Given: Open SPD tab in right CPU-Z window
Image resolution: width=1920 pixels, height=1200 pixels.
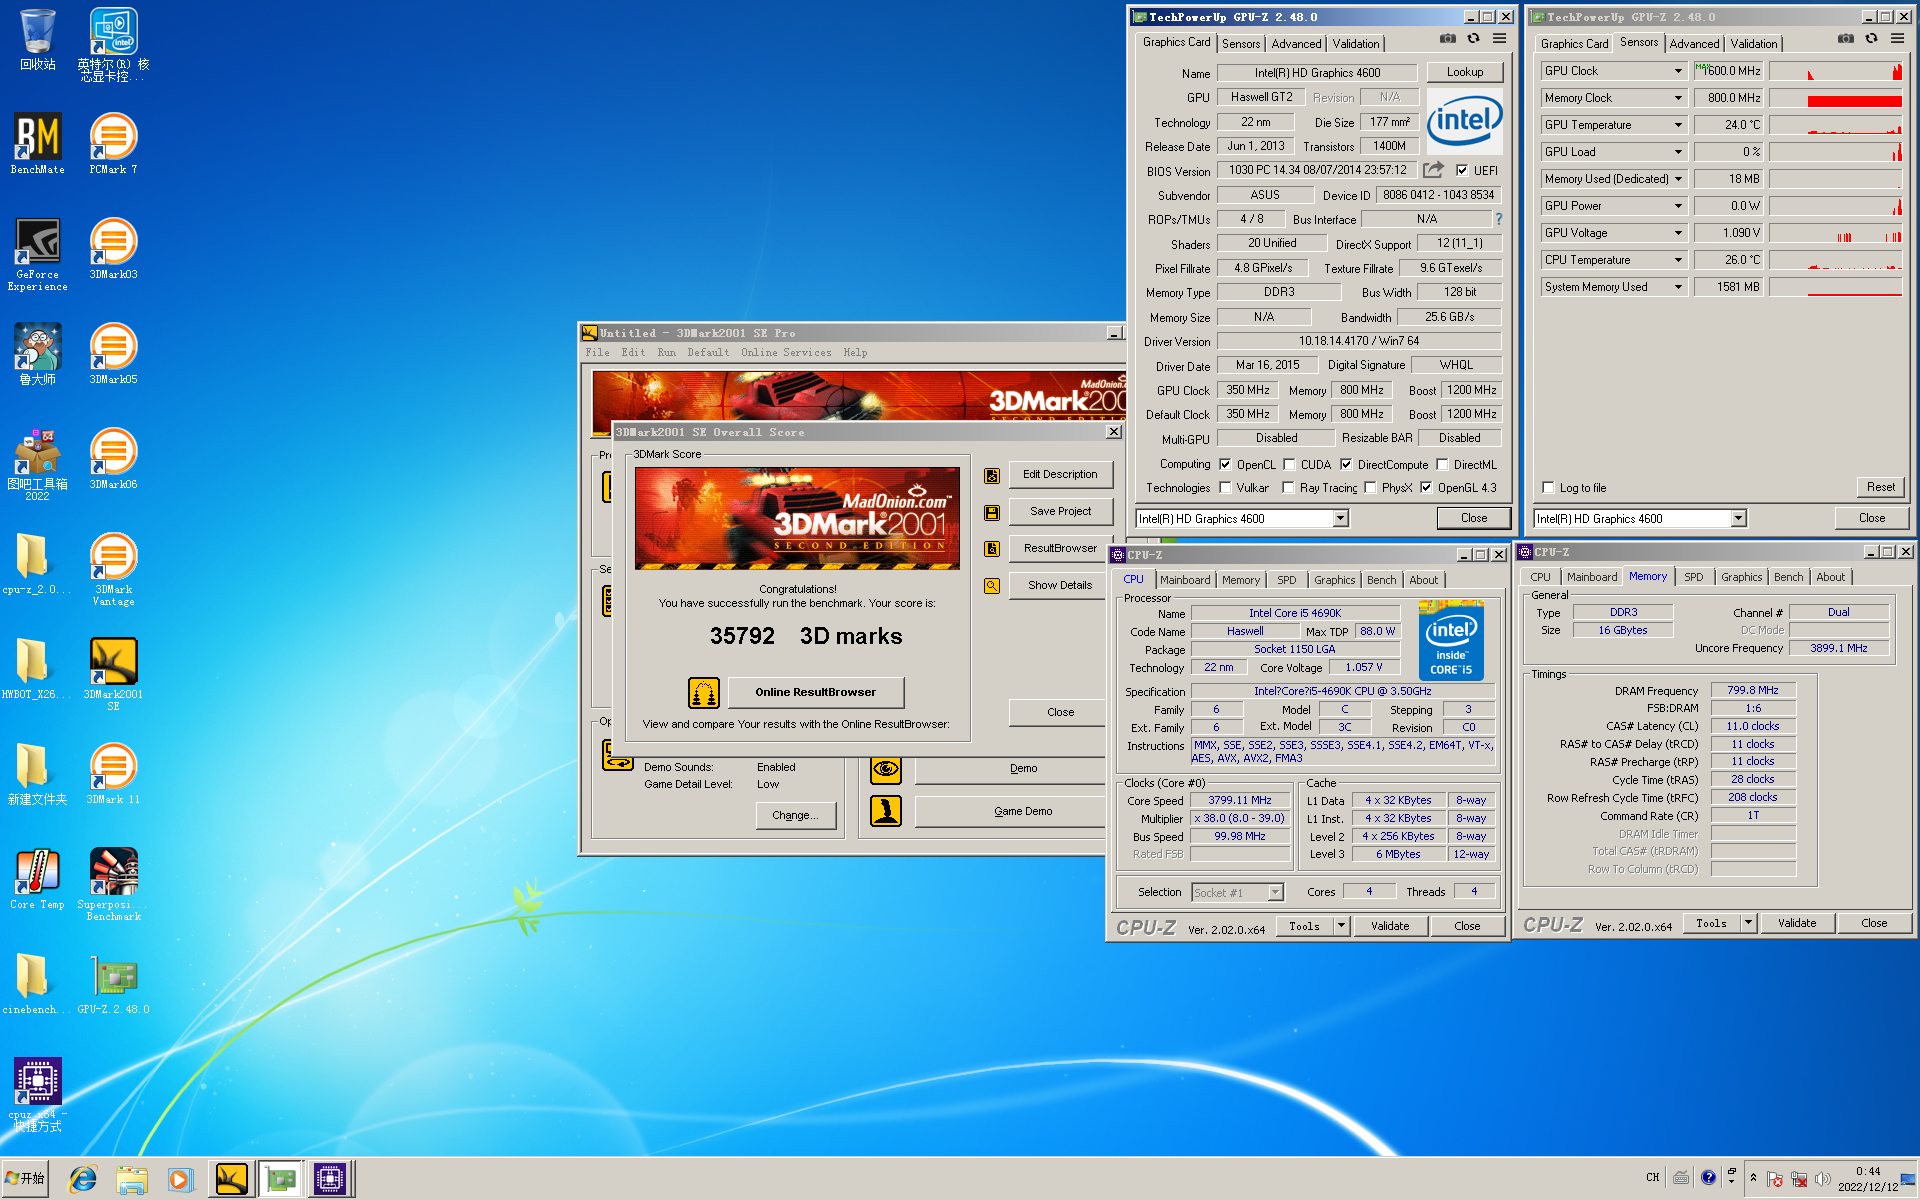Looking at the screenshot, I should coord(1693,577).
